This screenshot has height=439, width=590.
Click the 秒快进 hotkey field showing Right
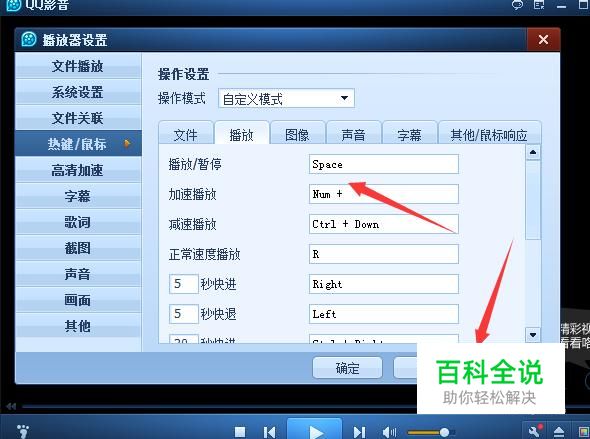click(384, 284)
